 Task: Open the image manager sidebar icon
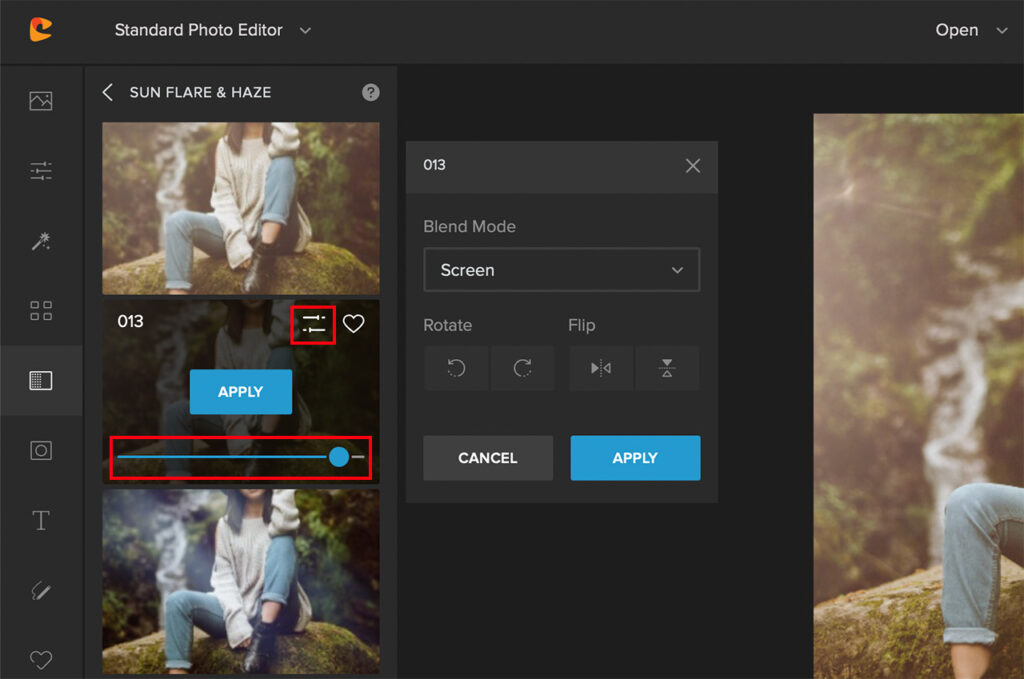click(x=41, y=101)
